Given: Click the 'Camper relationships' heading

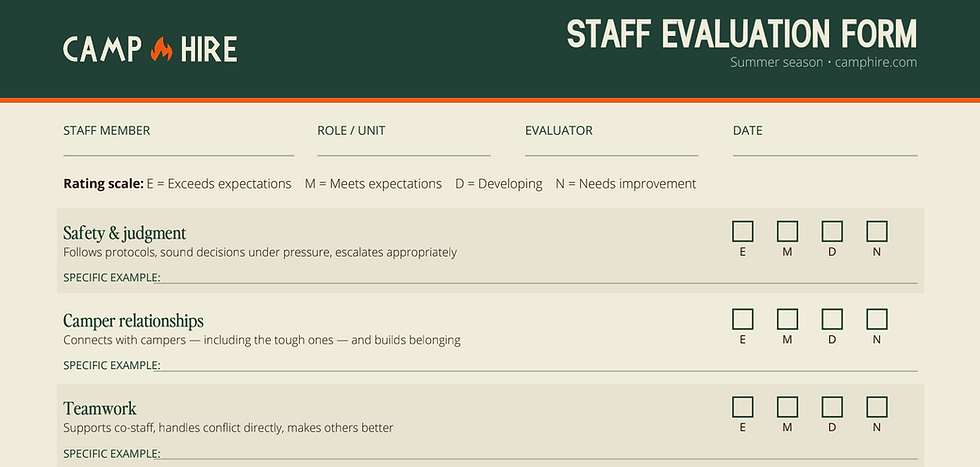Looking at the screenshot, I should click(x=133, y=321).
